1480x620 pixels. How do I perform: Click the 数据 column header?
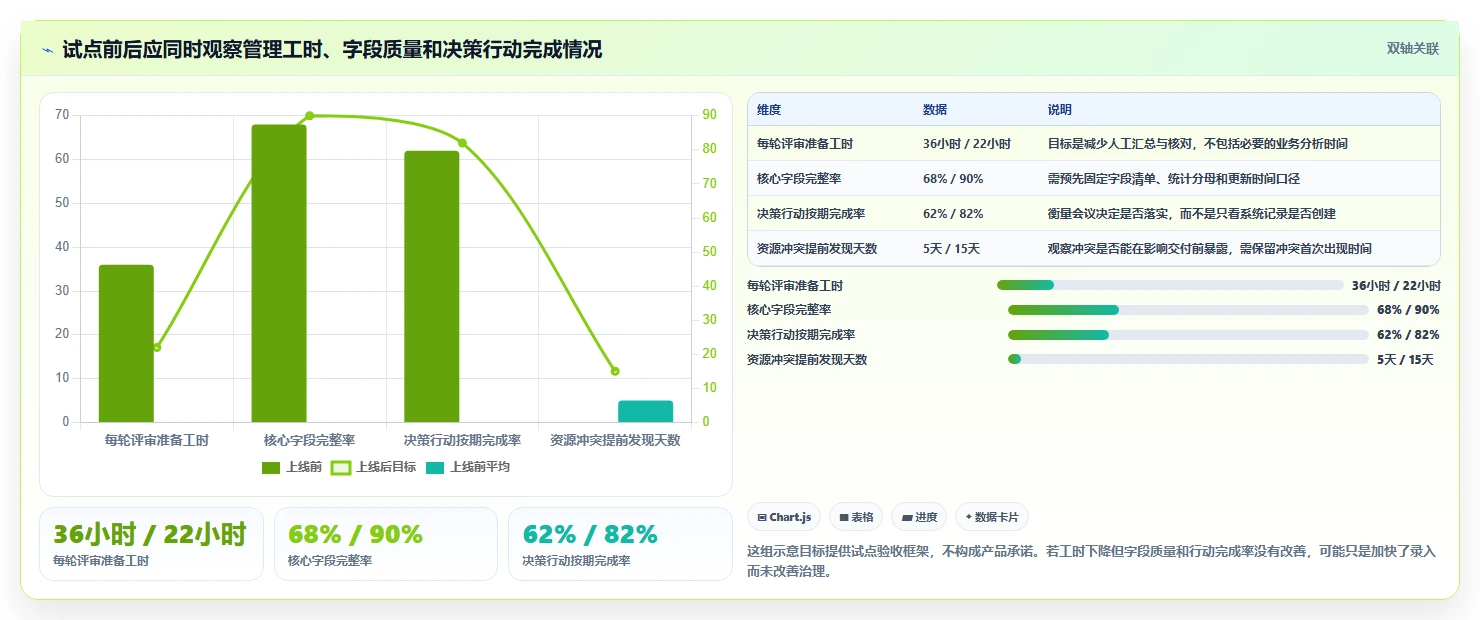(x=935, y=110)
